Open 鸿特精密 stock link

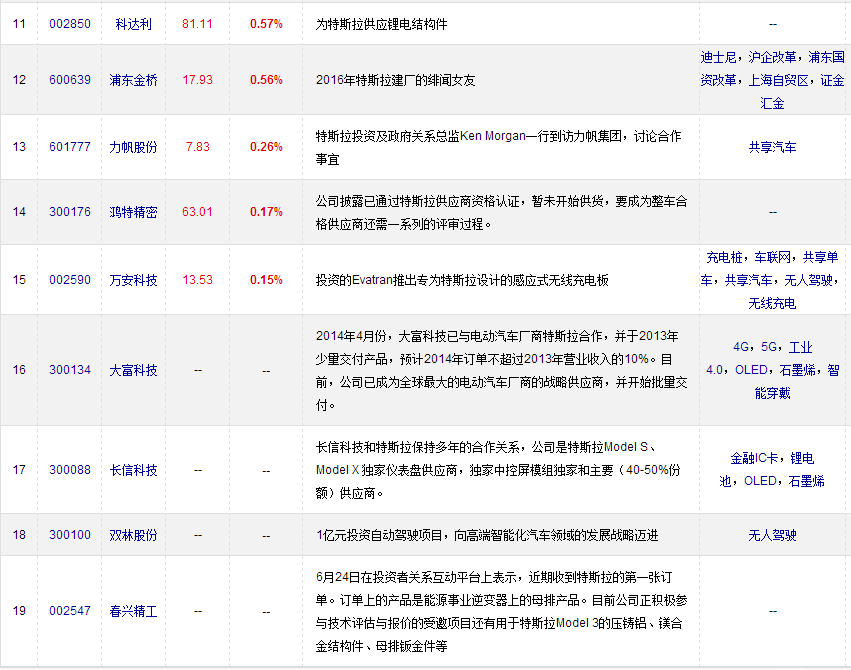(133, 212)
